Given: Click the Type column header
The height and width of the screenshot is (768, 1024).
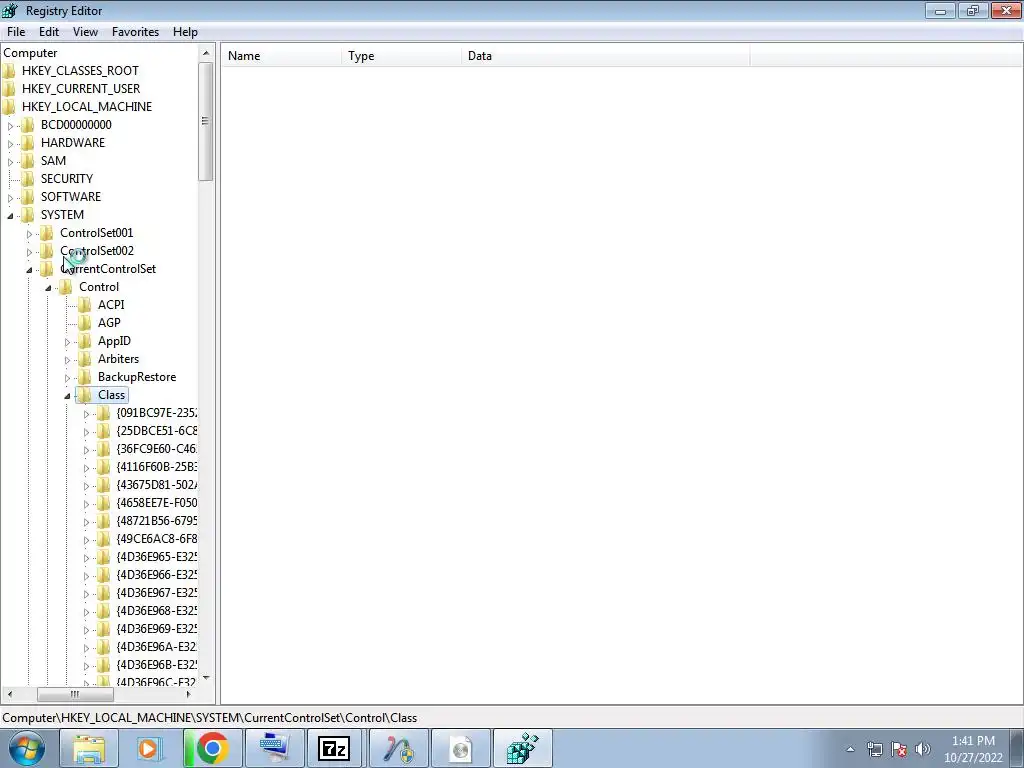Looking at the screenshot, I should coord(402,56).
